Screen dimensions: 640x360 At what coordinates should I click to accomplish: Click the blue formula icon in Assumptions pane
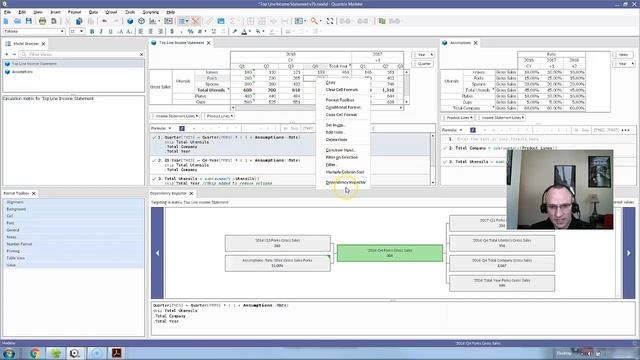click(x=473, y=130)
